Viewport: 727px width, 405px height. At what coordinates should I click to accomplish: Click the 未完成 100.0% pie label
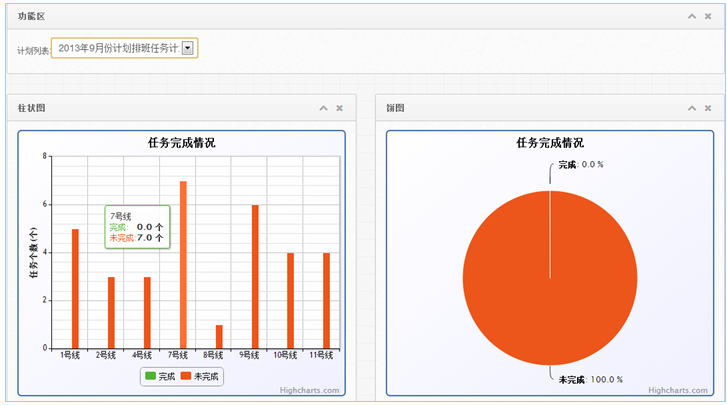pos(590,379)
